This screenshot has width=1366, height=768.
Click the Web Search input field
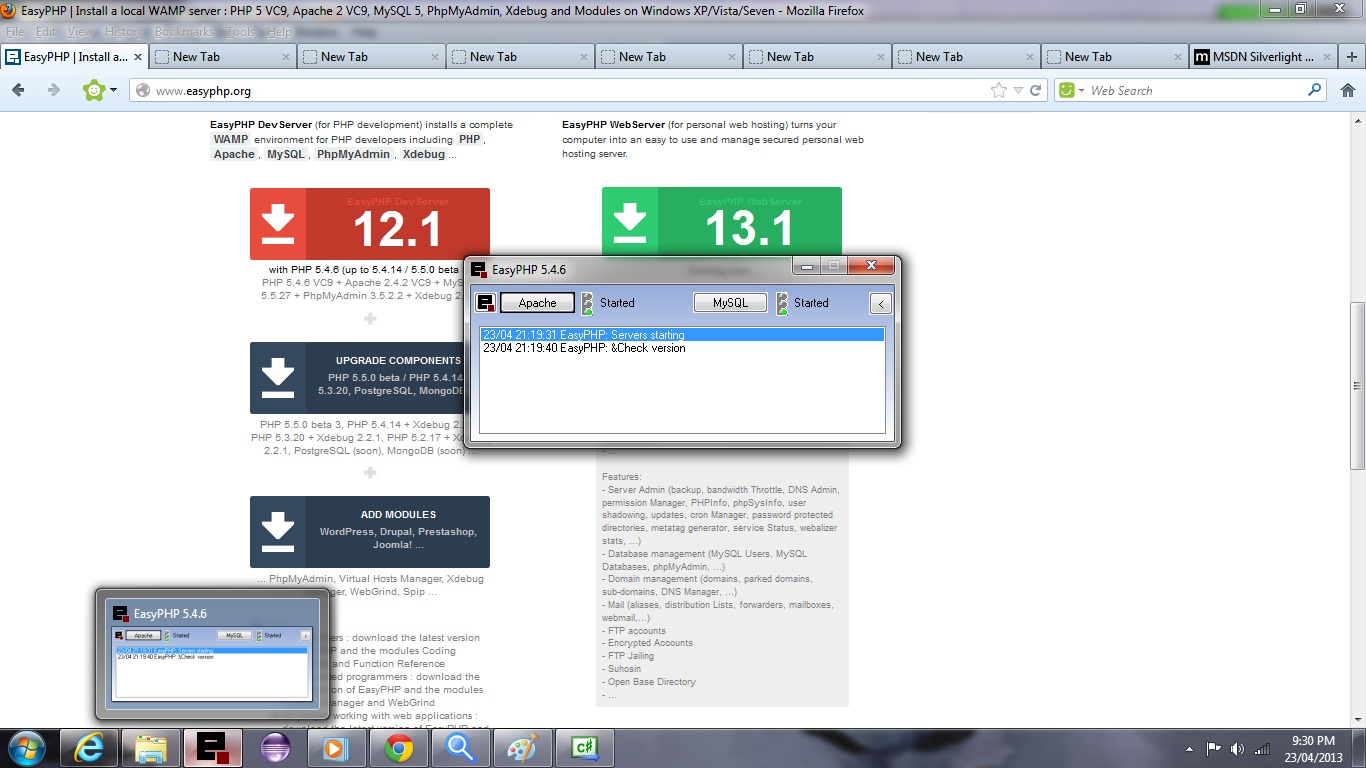click(x=1196, y=90)
